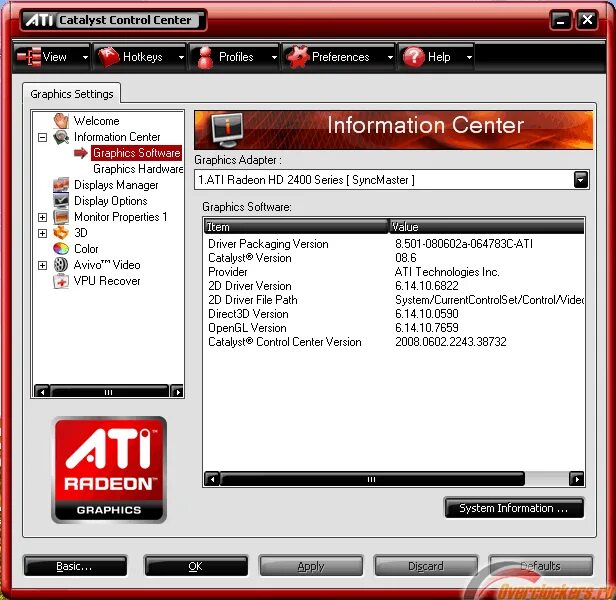The image size is (616, 600).
Task: Click the VPU Recover first-aid icon
Action: [61, 281]
